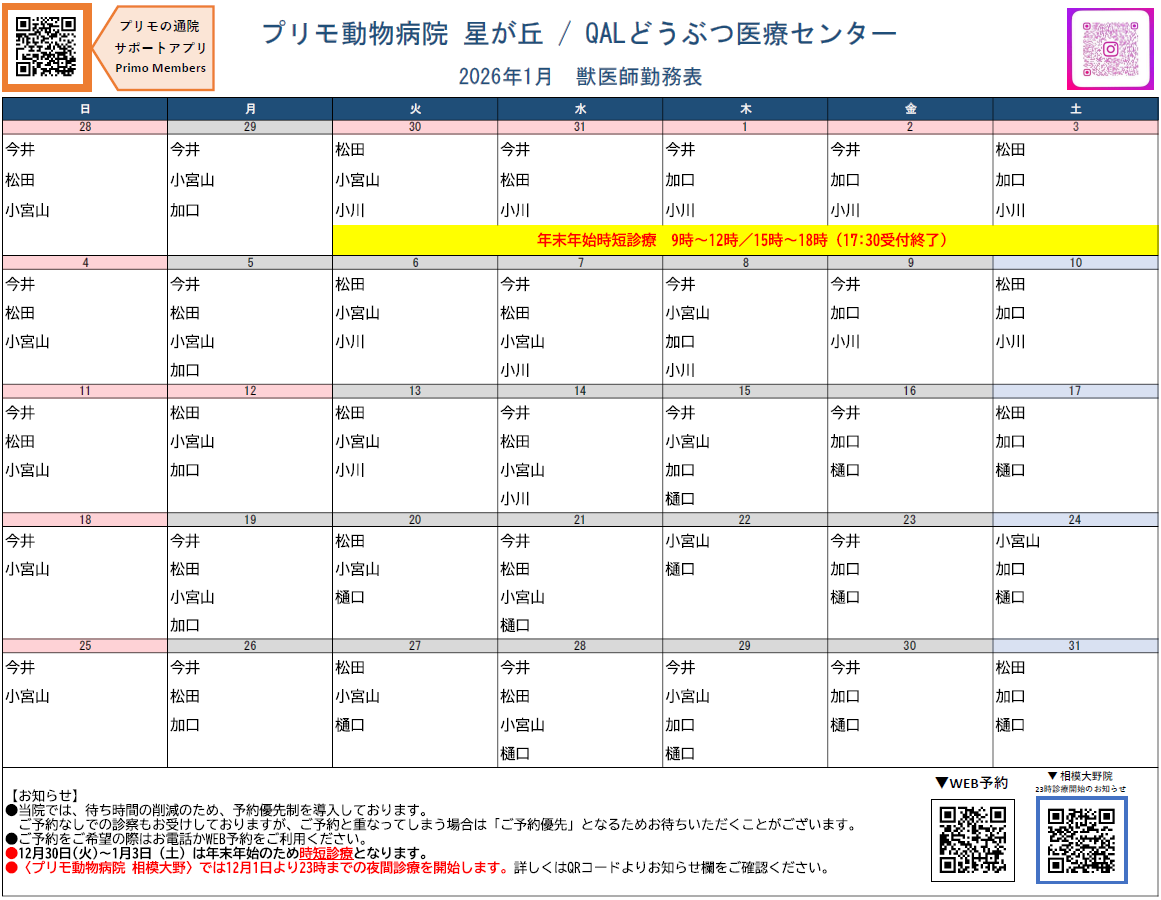The image size is (1161, 900).
Task: Click the 相模大野院 QR code with blue border
Action: pos(1081,840)
